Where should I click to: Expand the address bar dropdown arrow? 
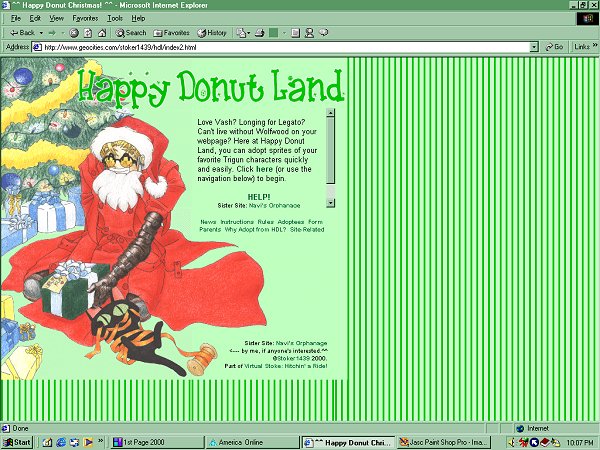tap(534, 47)
